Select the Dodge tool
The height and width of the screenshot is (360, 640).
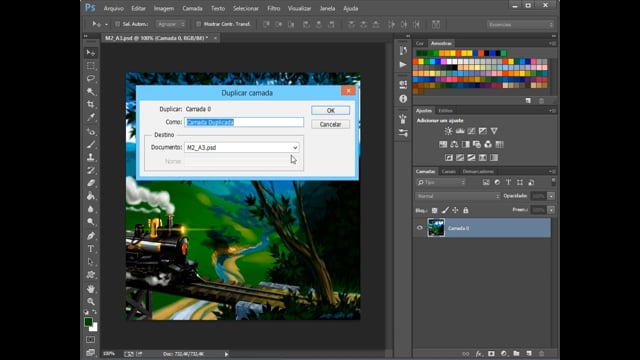[x=91, y=222]
